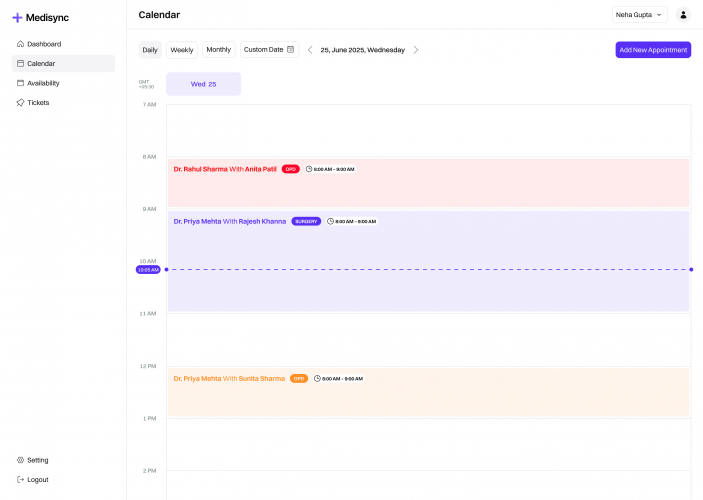The height and width of the screenshot is (500, 703).
Task: Go to previous day with left chevron
Action: (x=310, y=50)
